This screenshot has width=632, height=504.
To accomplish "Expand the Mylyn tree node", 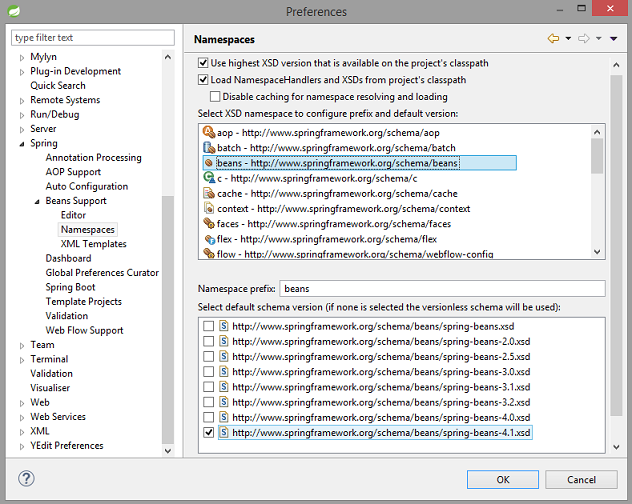I will click(22, 58).
